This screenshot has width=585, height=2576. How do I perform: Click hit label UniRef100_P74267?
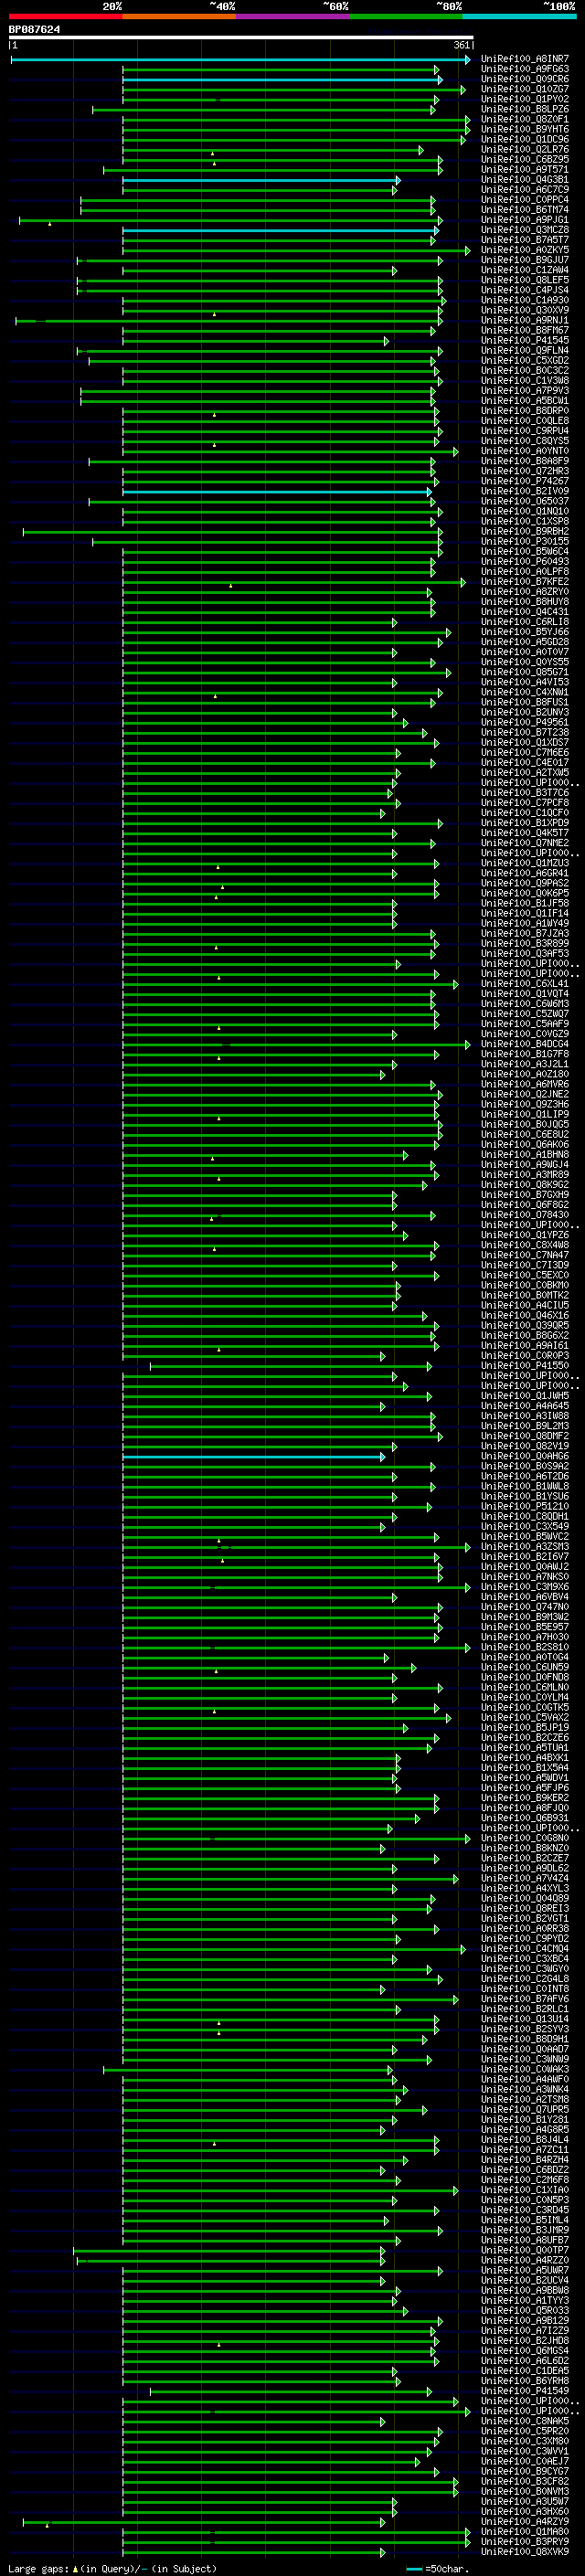coord(524,482)
